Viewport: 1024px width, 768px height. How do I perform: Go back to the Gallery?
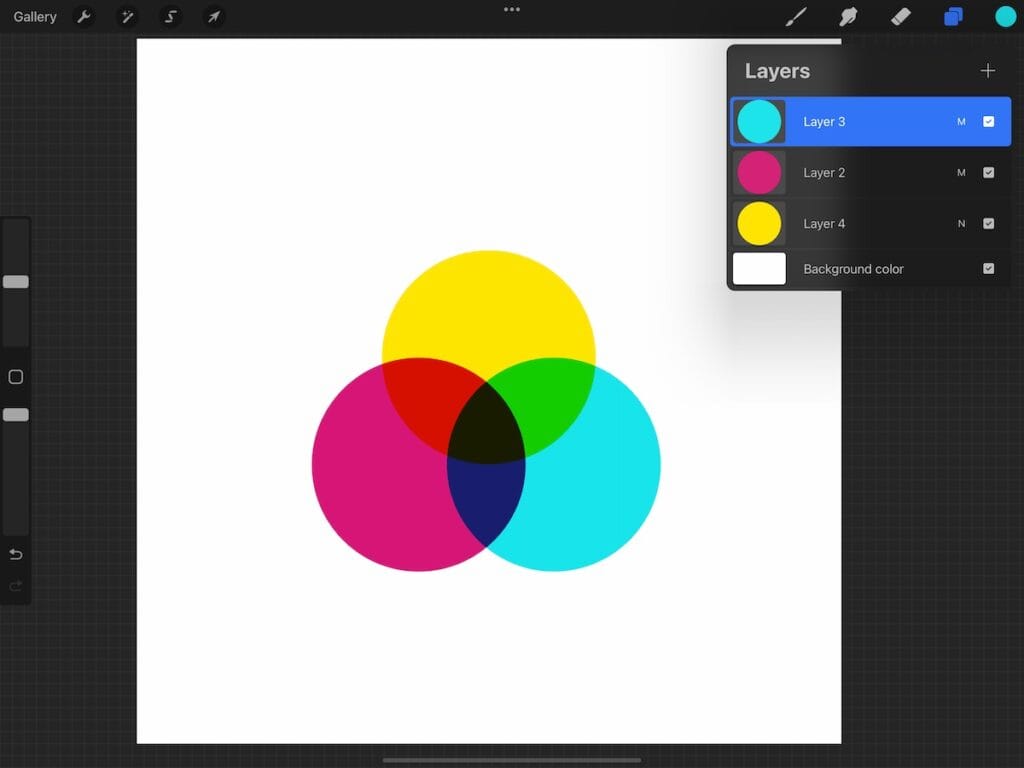pyautogui.click(x=34, y=16)
